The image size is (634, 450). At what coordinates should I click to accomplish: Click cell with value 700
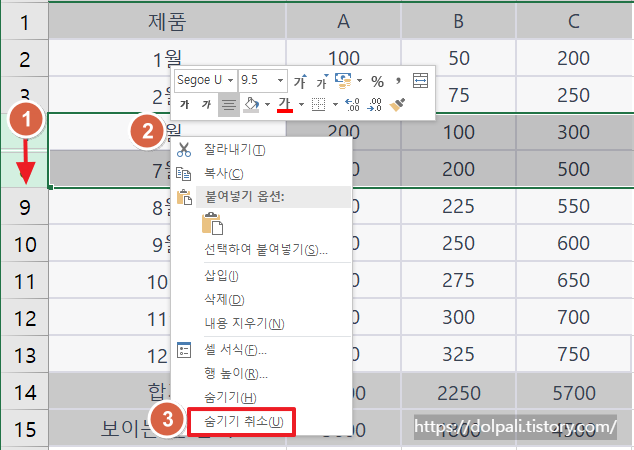click(575, 318)
